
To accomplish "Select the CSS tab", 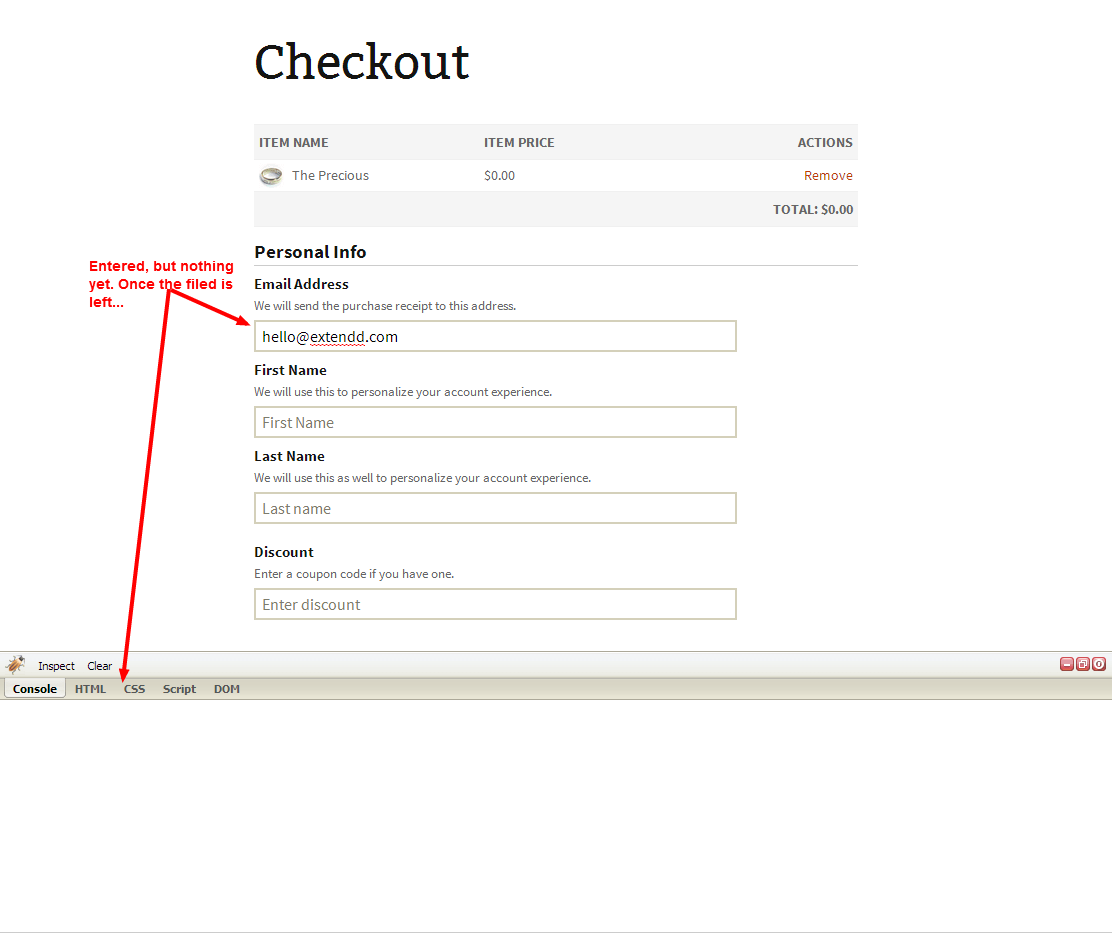I will point(134,689).
